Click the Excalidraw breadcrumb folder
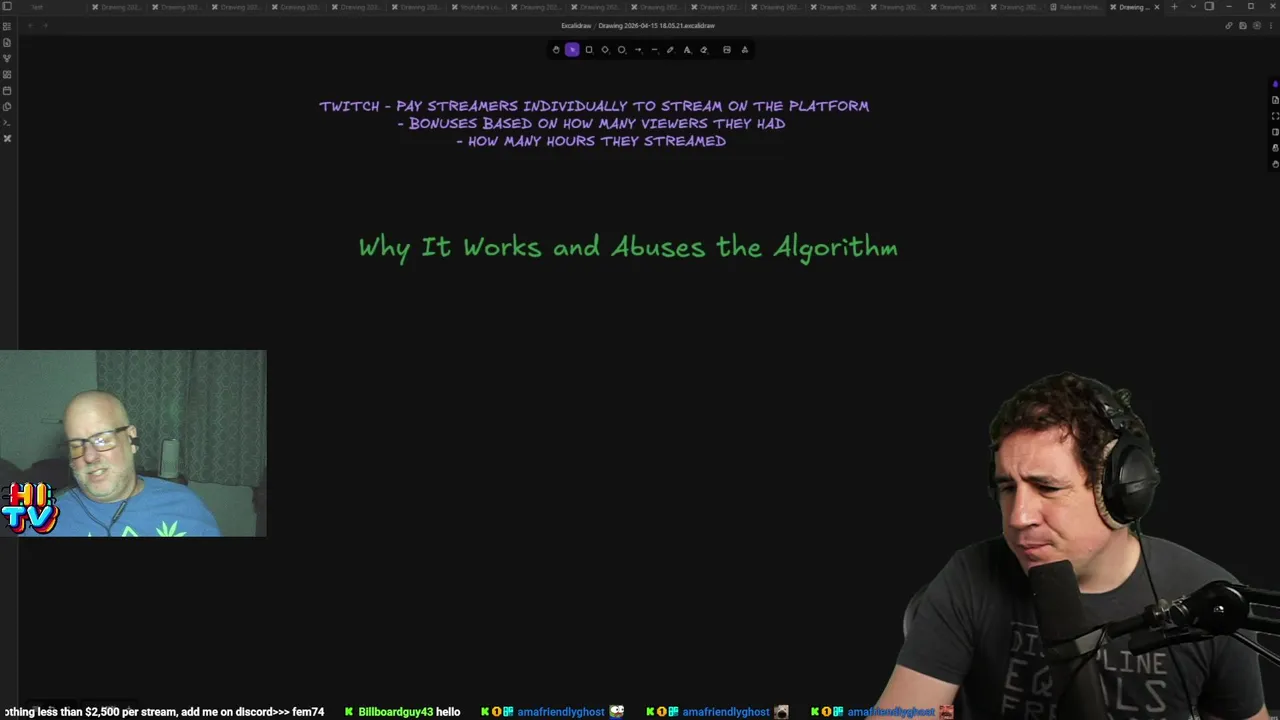The image size is (1280, 720). point(576,26)
